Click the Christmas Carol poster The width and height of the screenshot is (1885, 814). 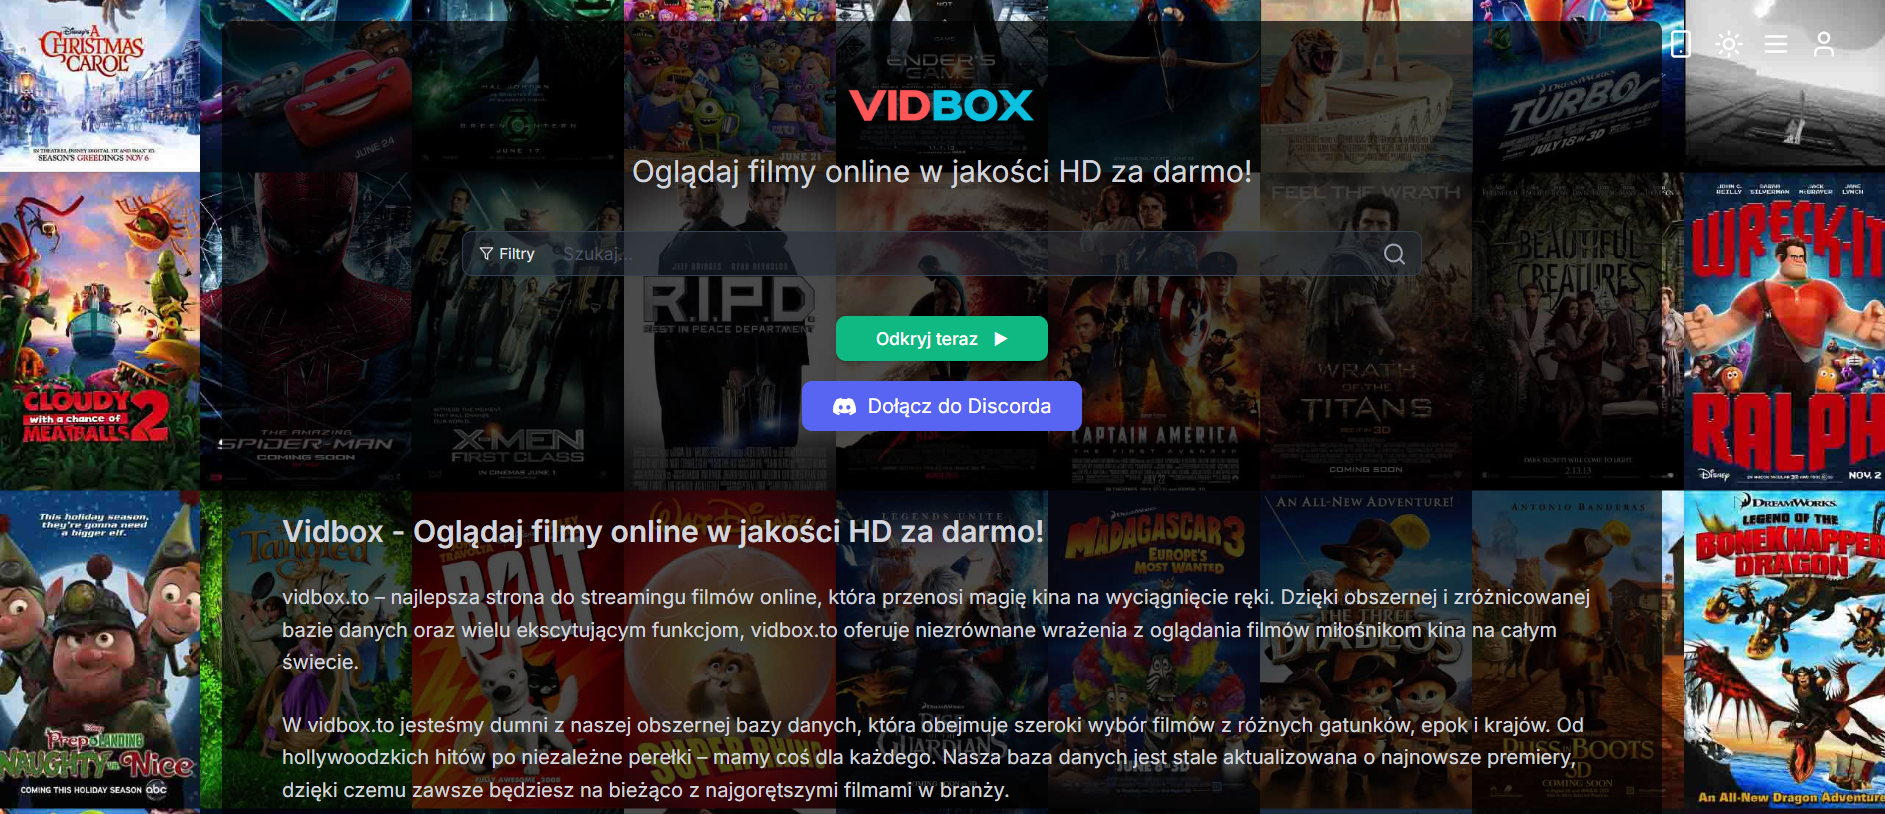100,85
